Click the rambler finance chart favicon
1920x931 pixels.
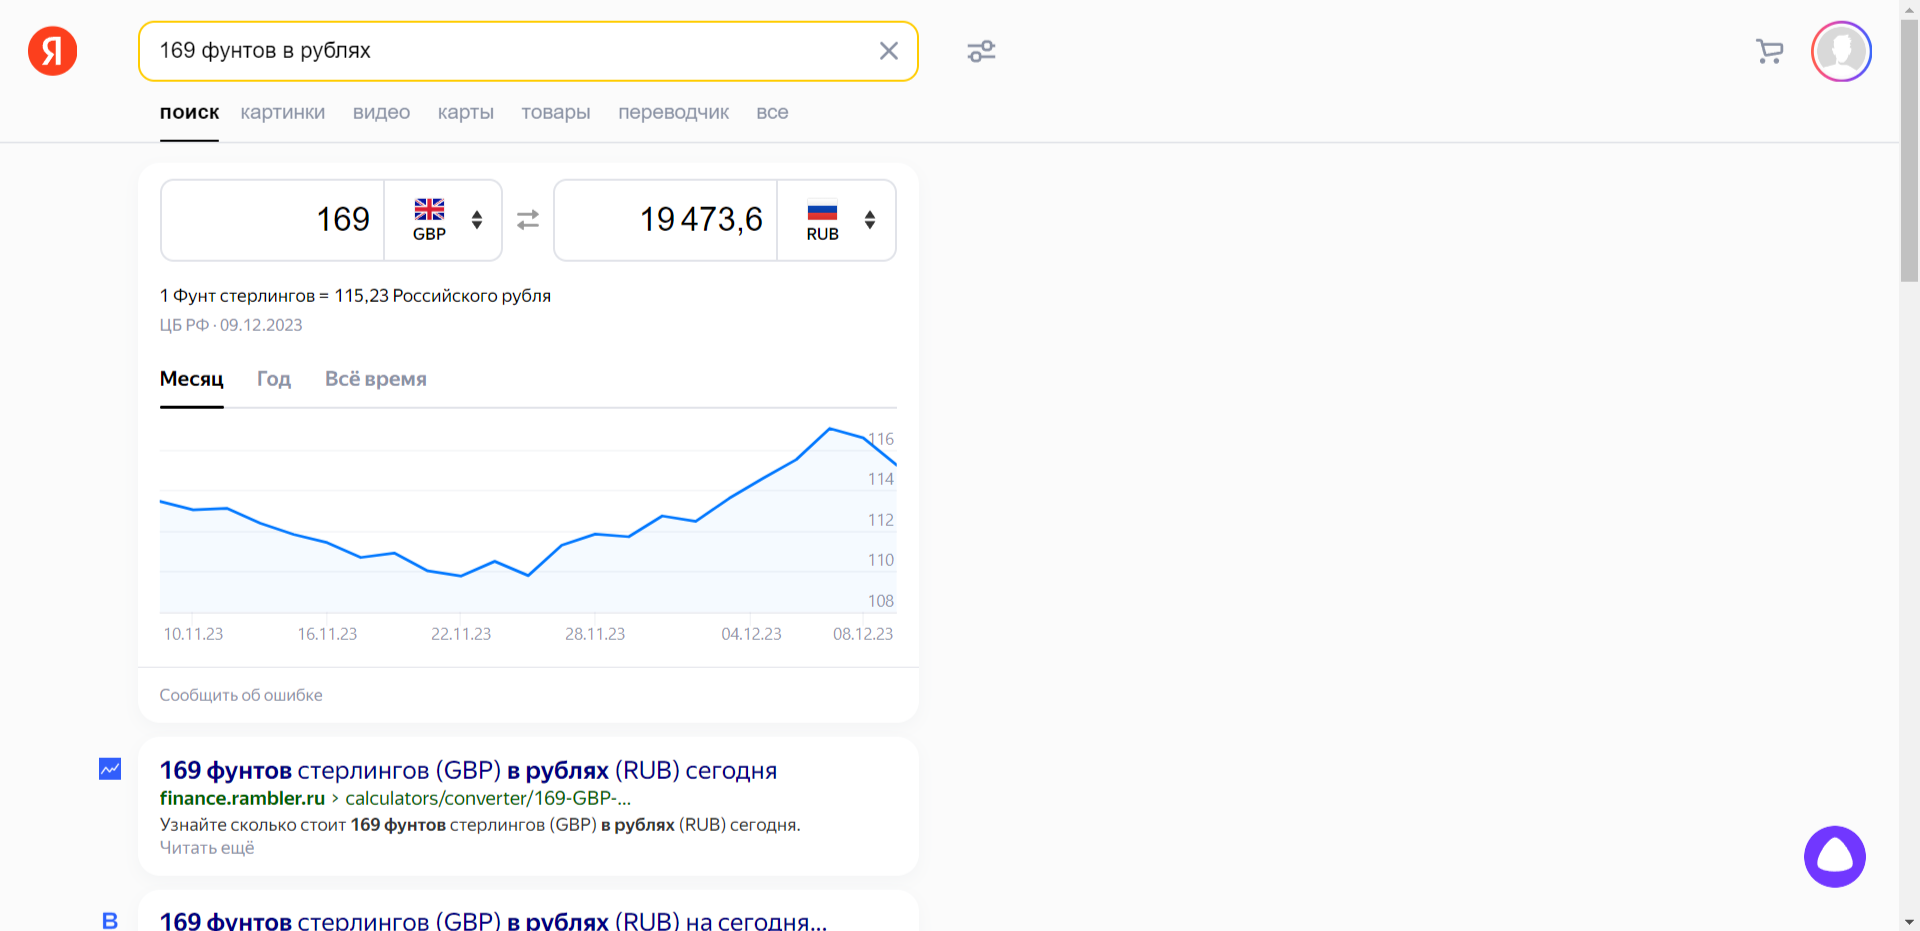tap(110, 769)
